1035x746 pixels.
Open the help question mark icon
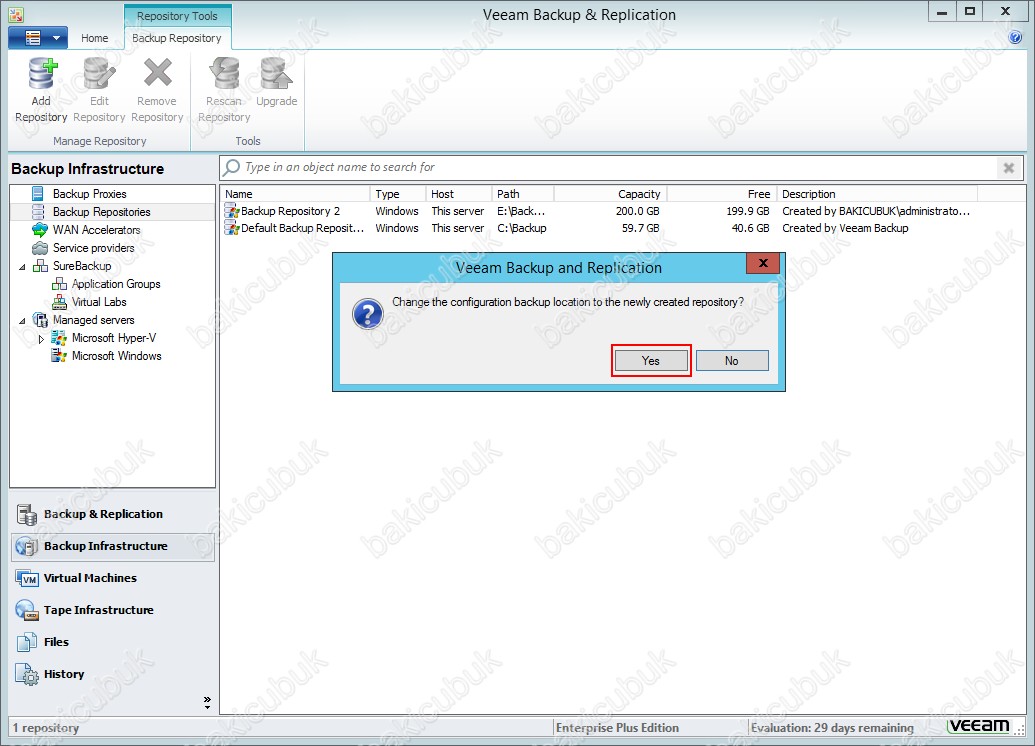point(1015,38)
